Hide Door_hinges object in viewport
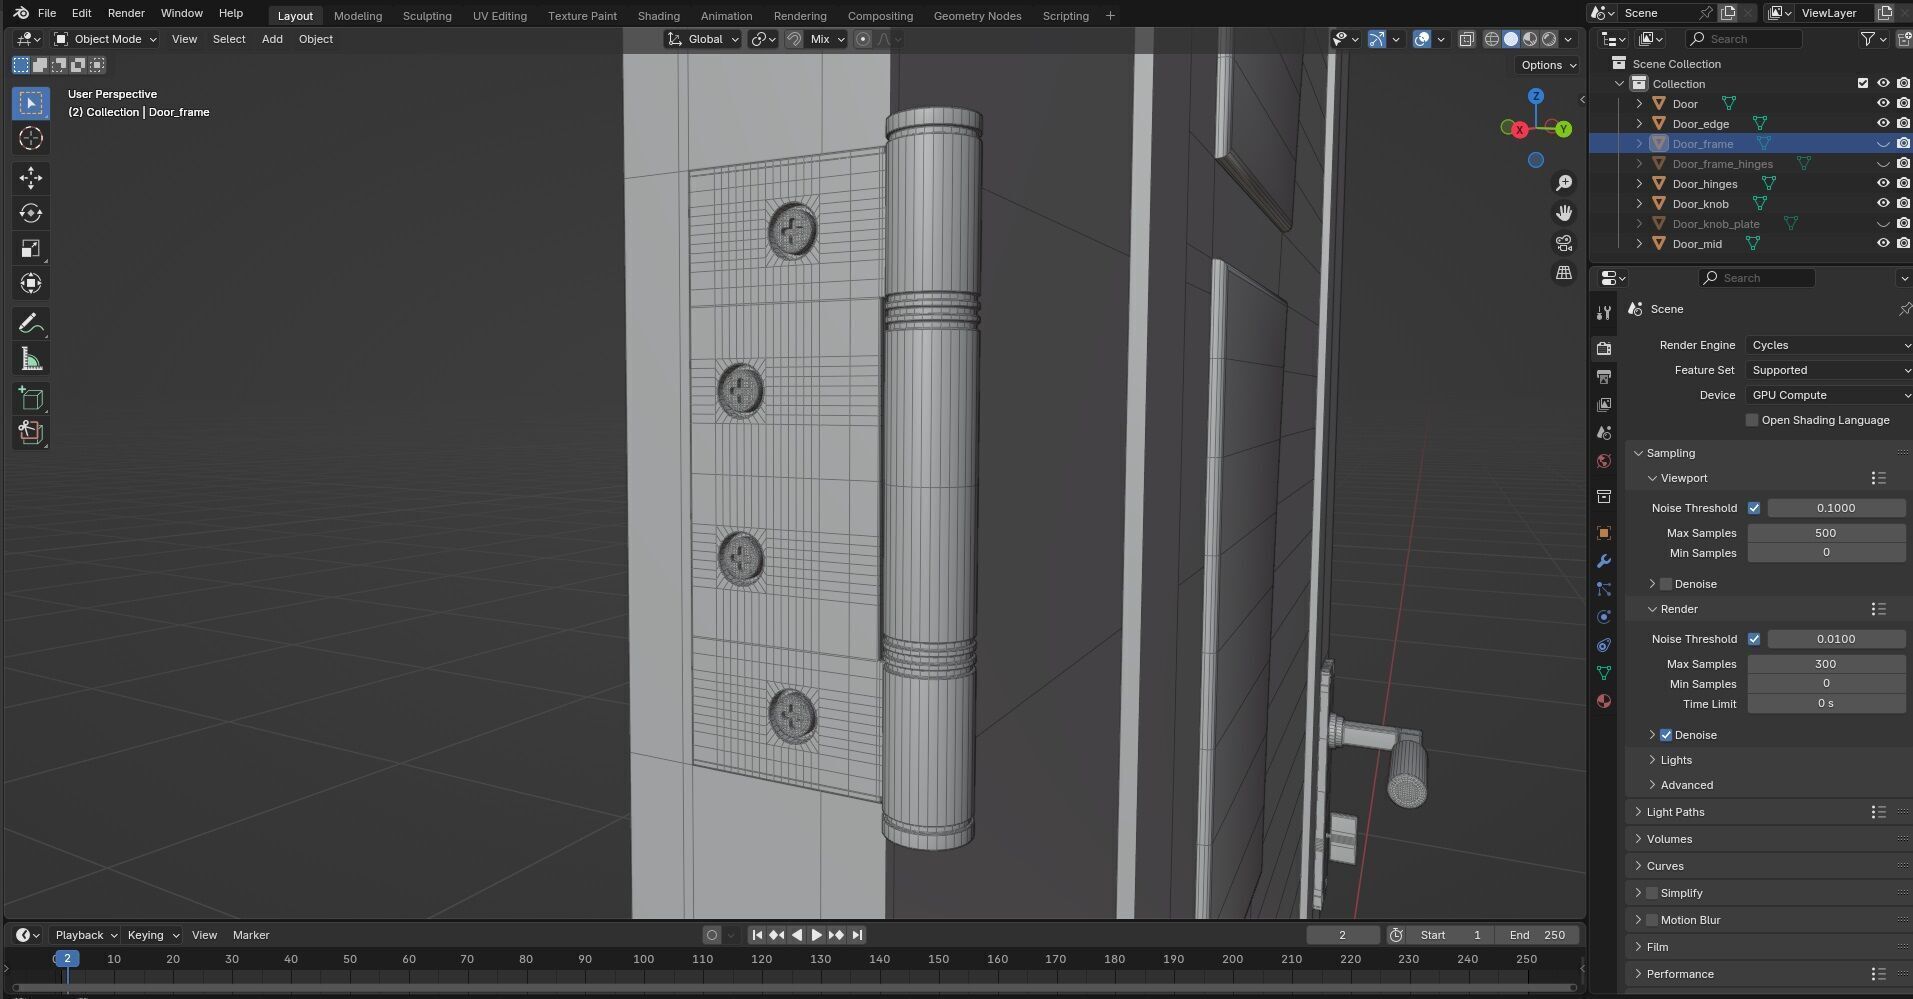 click(x=1883, y=183)
